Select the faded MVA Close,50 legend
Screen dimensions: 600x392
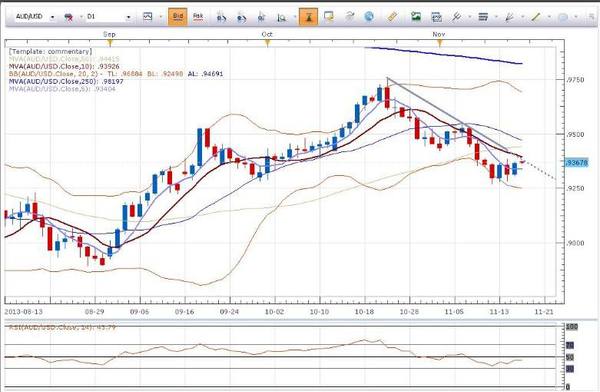coord(64,59)
